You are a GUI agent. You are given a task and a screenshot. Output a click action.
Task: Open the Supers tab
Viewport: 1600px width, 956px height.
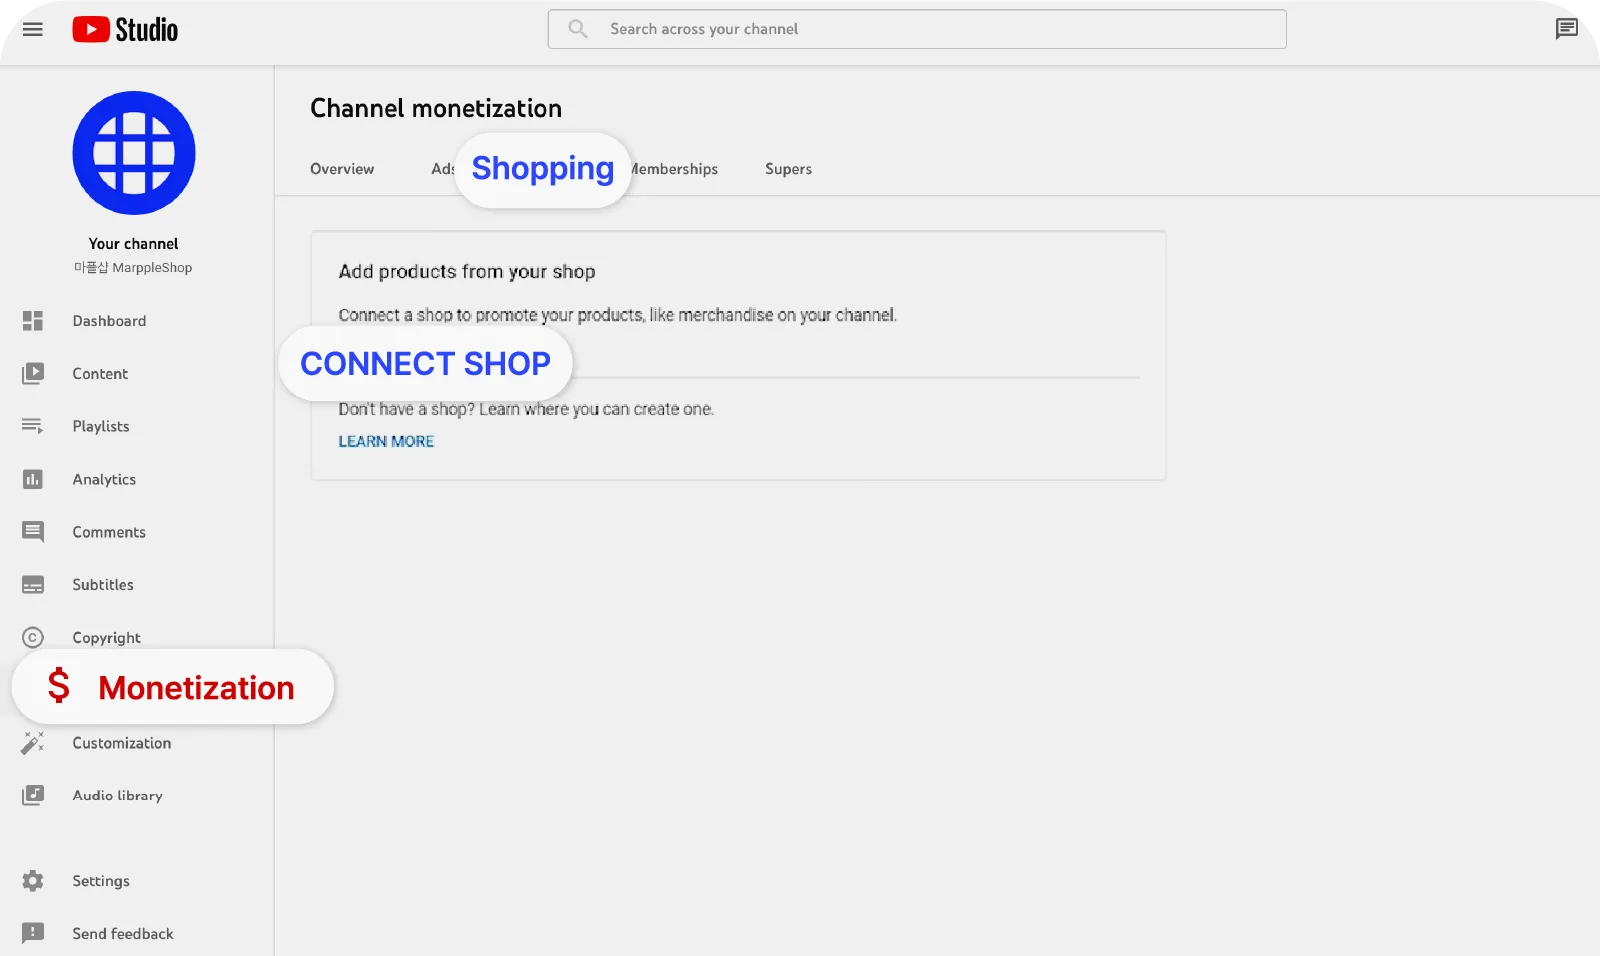788,169
